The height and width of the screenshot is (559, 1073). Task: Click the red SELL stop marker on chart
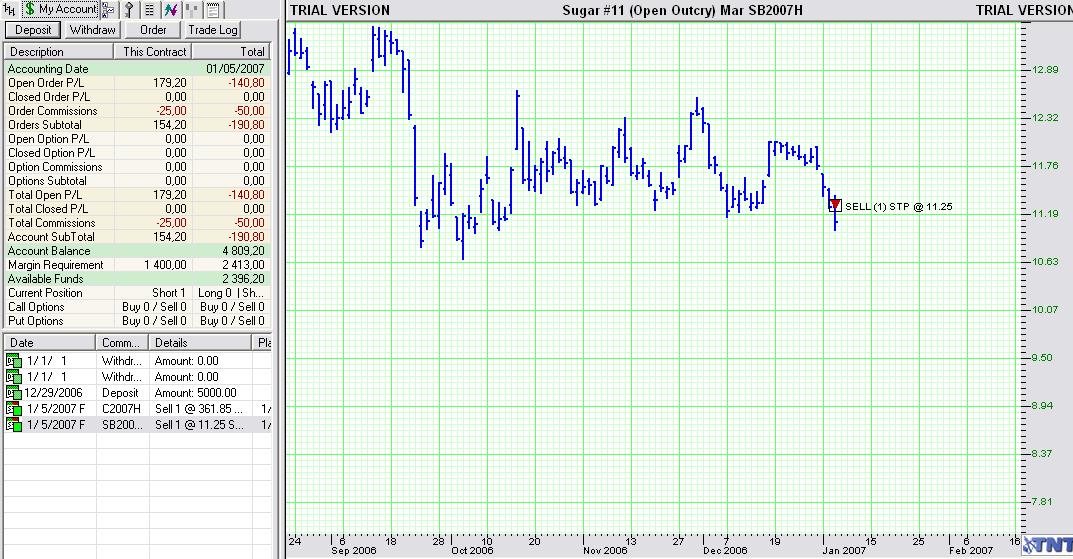tap(835, 205)
